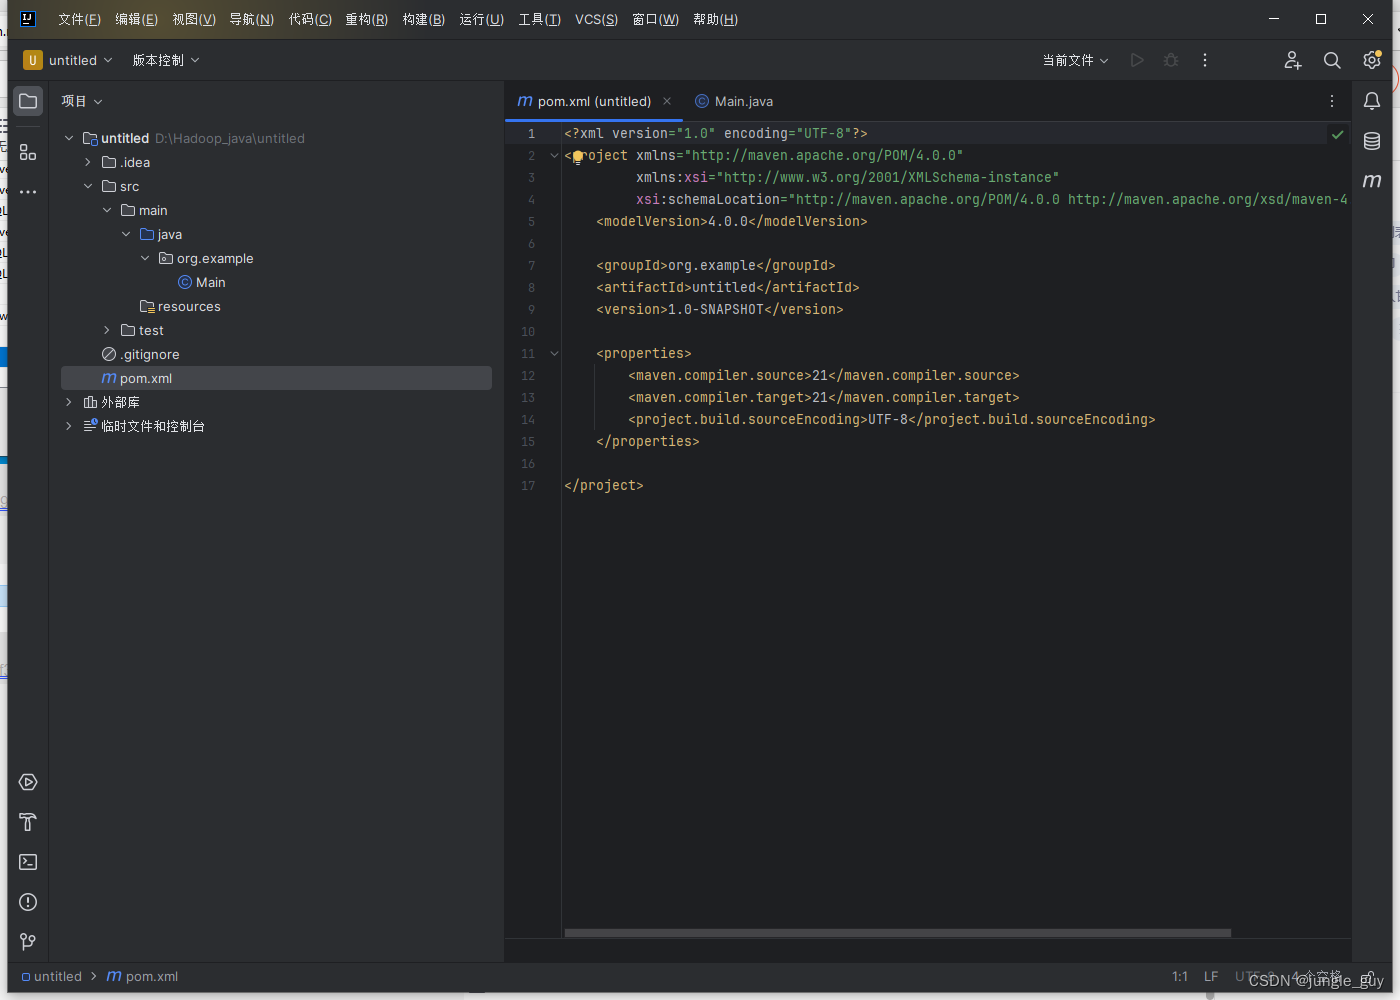Screen dimensions: 1400x1000
Task: Open the Git version control tool window
Action: point(28,942)
